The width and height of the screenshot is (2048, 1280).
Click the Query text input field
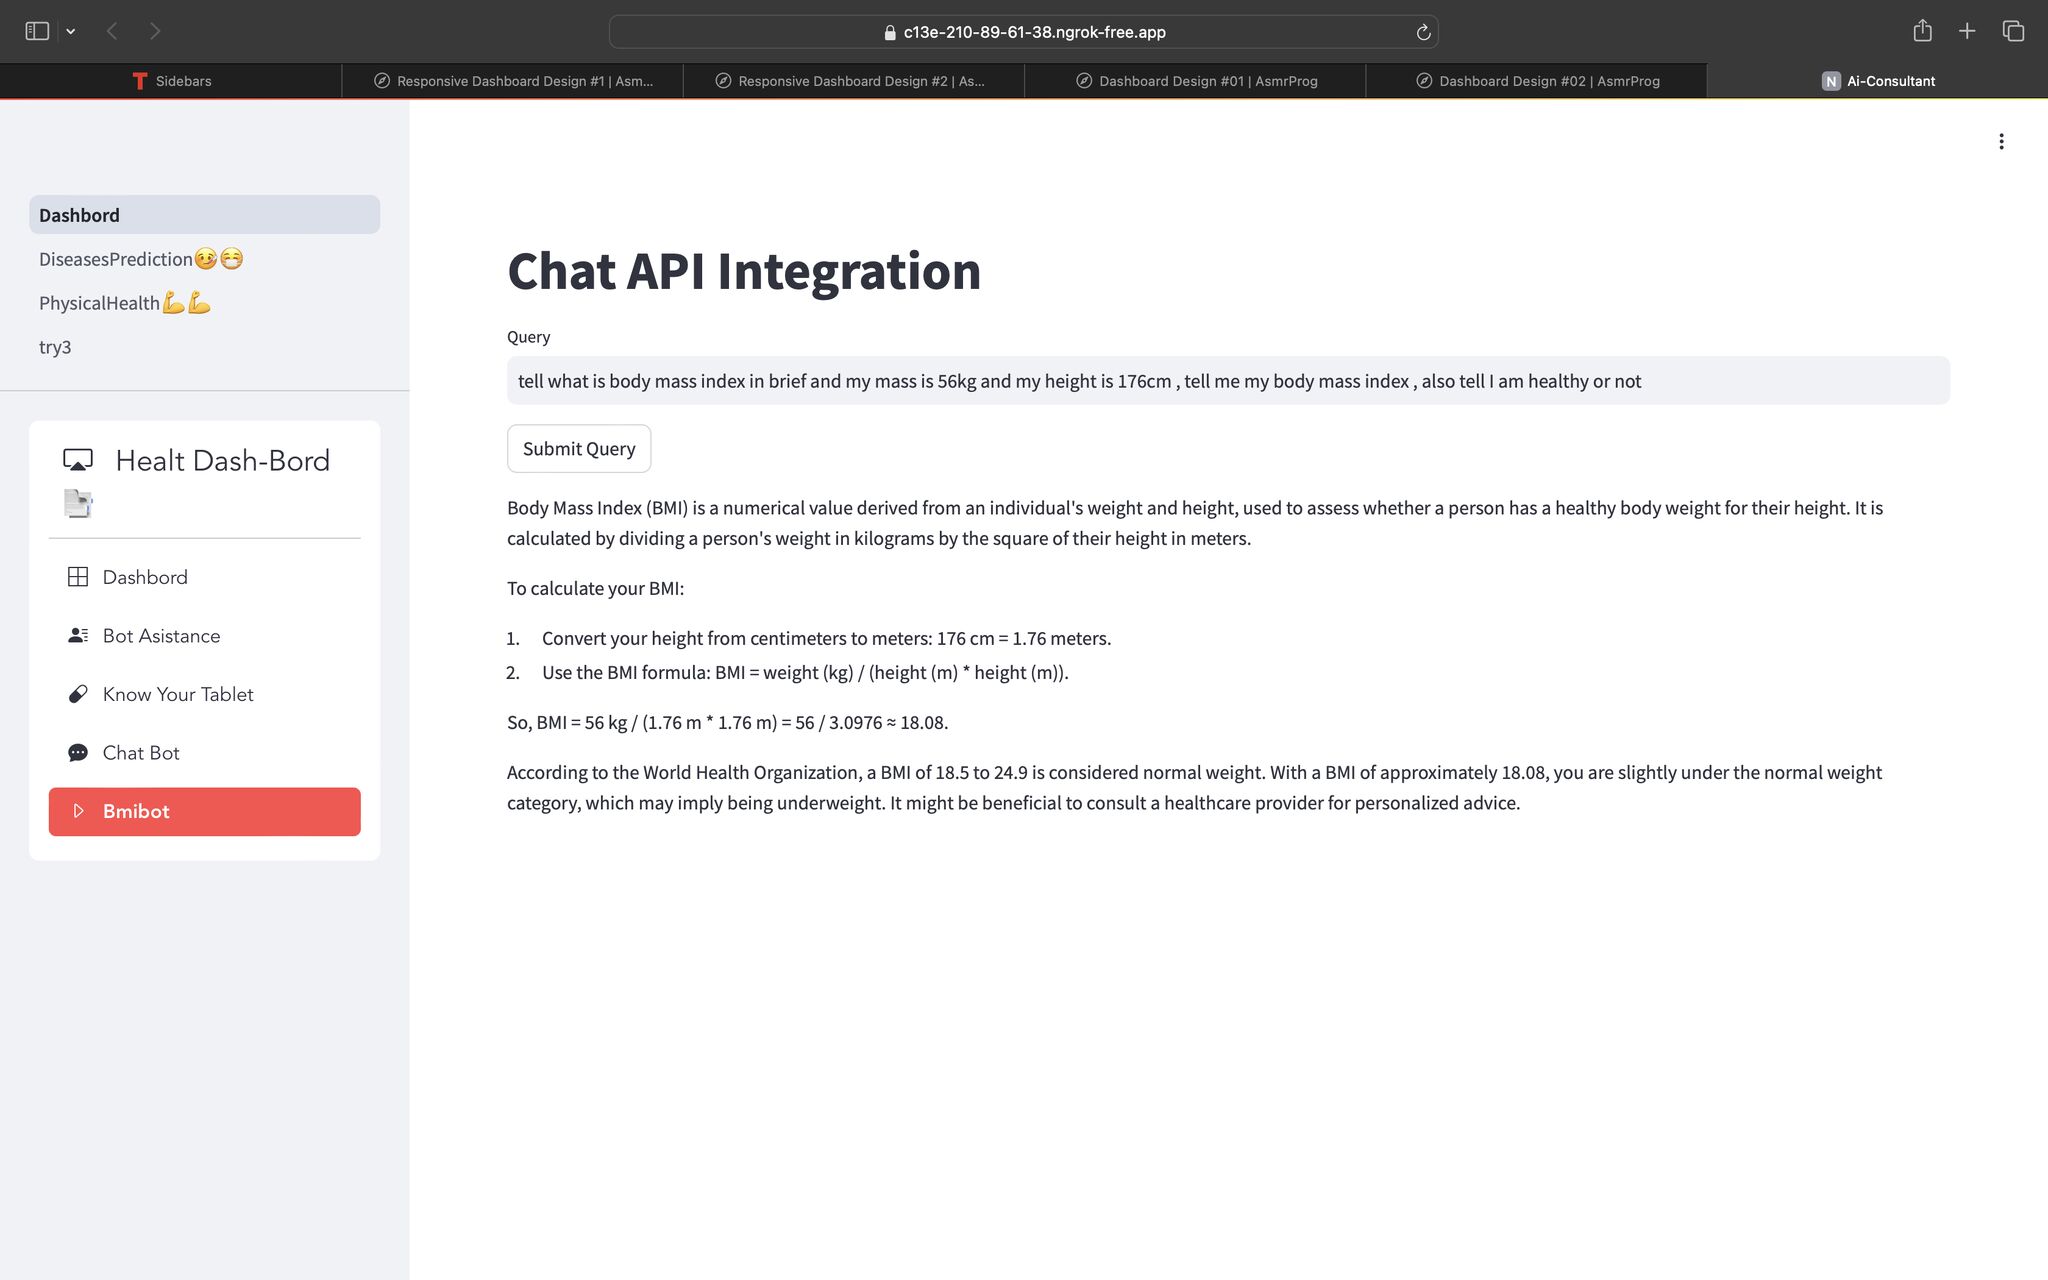click(x=1227, y=381)
